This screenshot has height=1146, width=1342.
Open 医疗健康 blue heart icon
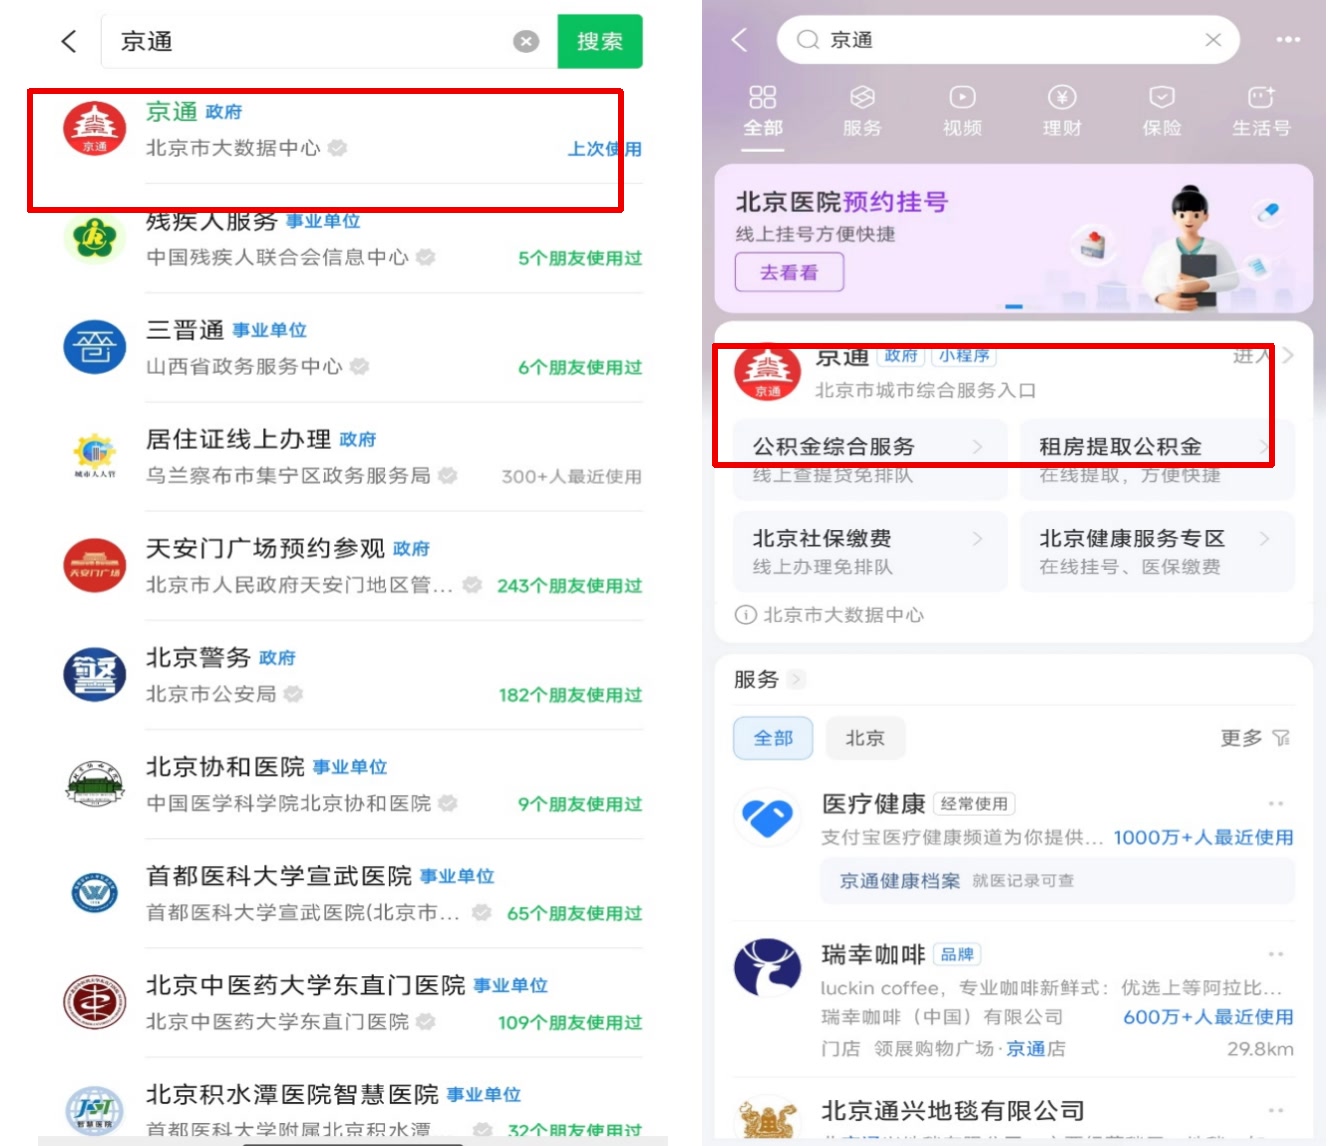(768, 818)
